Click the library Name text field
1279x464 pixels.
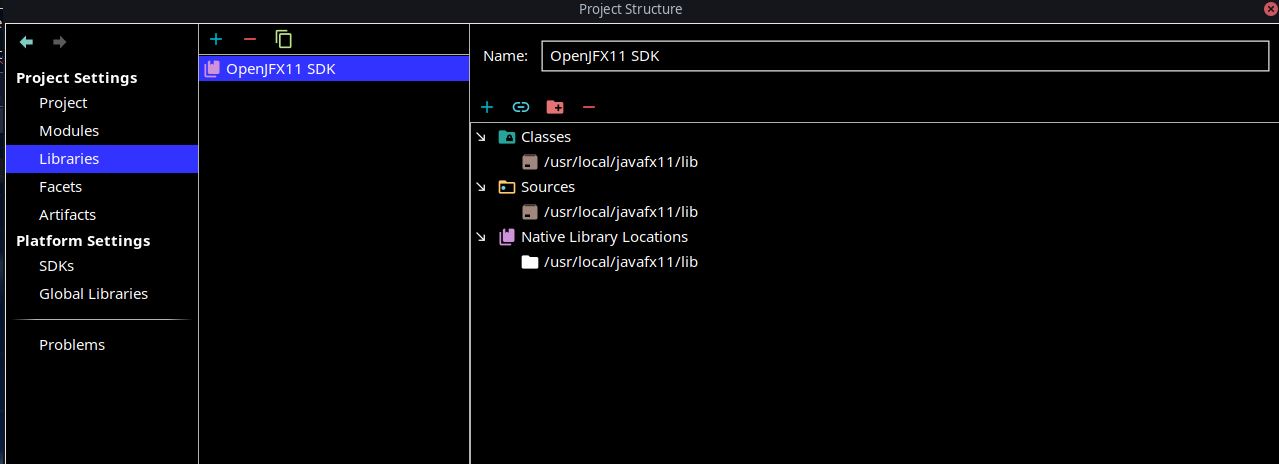point(904,56)
